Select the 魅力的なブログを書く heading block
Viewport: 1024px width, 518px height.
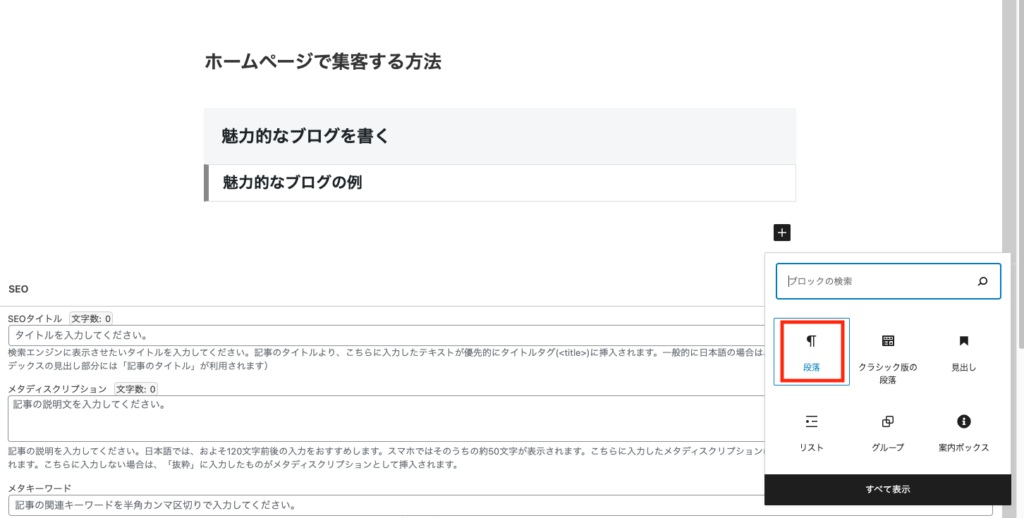coord(500,136)
